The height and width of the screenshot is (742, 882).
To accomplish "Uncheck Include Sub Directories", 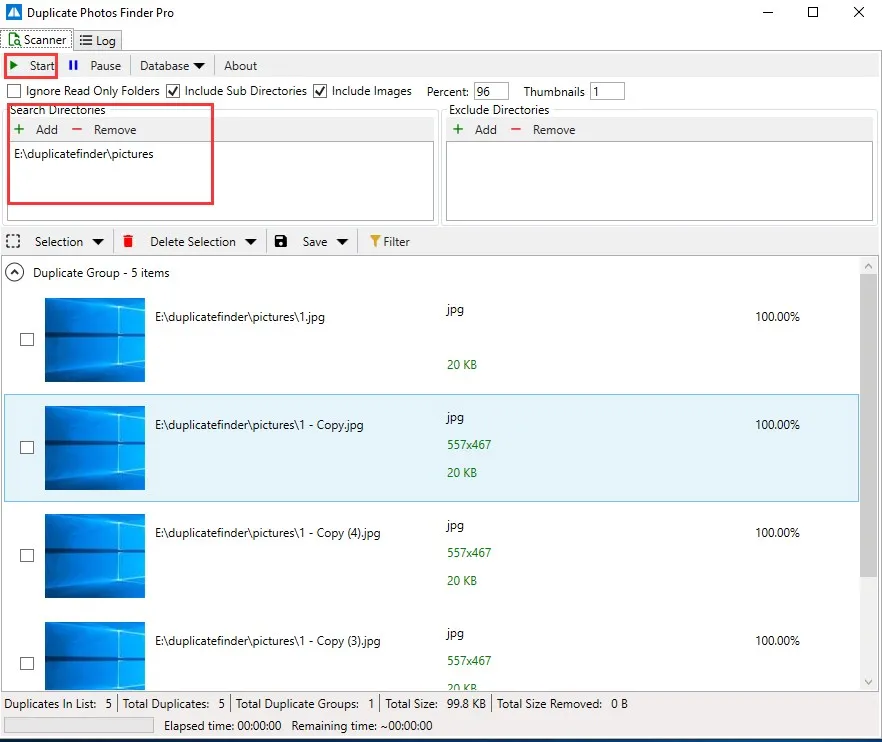I will [x=173, y=91].
